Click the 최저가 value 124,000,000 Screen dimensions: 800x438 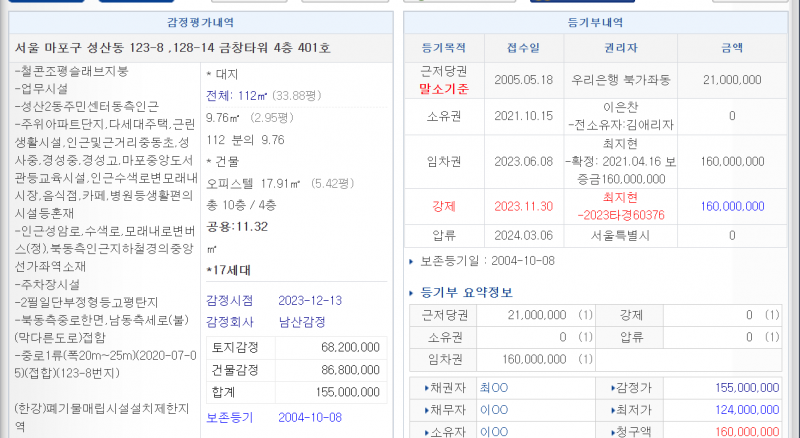(x=747, y=410)
